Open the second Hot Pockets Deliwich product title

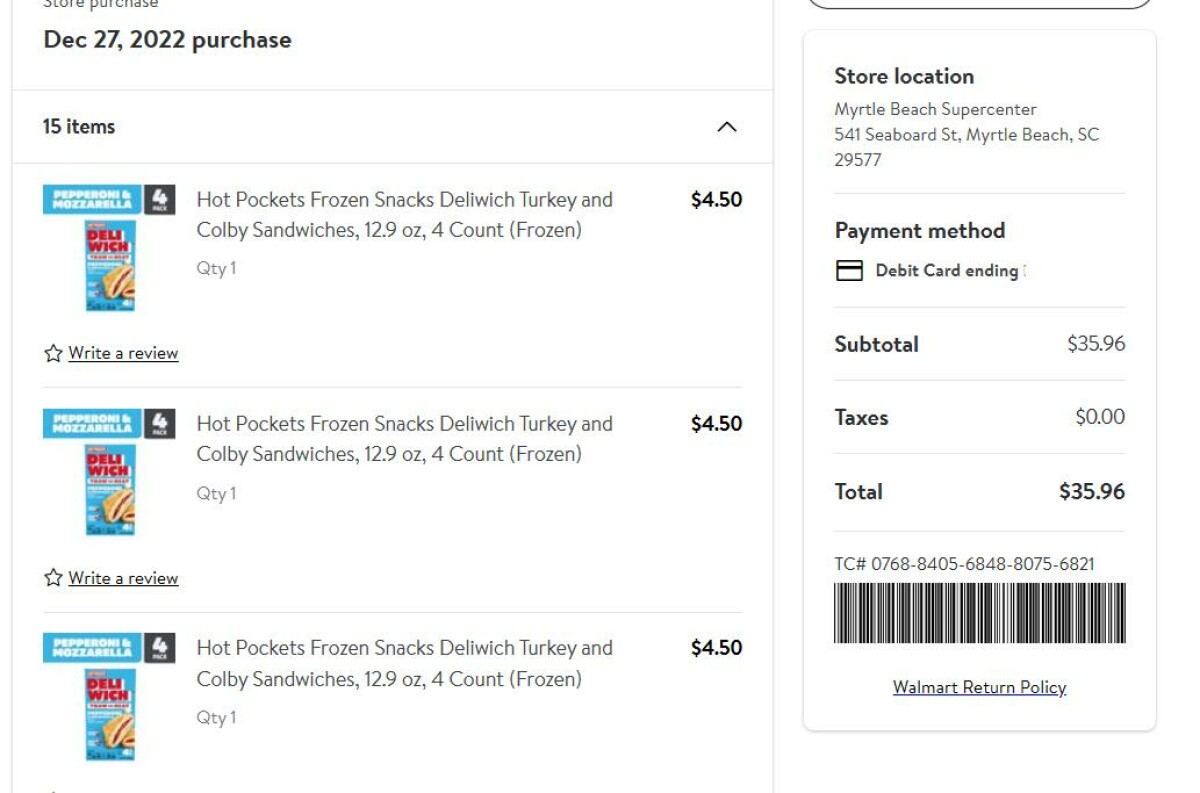click(x=404, y=439)
